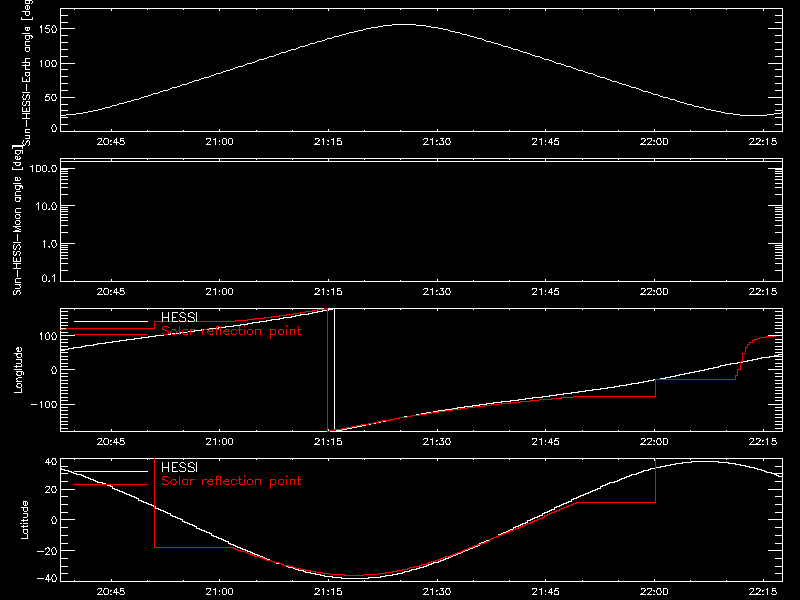Click the 150 tick on Sun-HESSI-Earth axis
Image resolution: width=800 pixels, height=600 pixels.
(48, 29)
